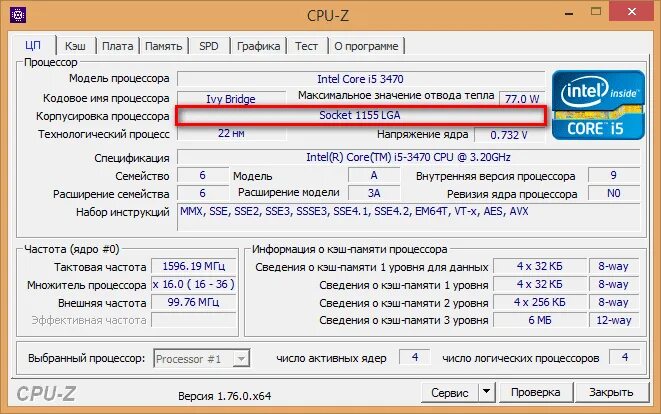The height and width of the screenshot is (414, 661).
Task: Click the Семейство value 6
Action: pos(202,175)
